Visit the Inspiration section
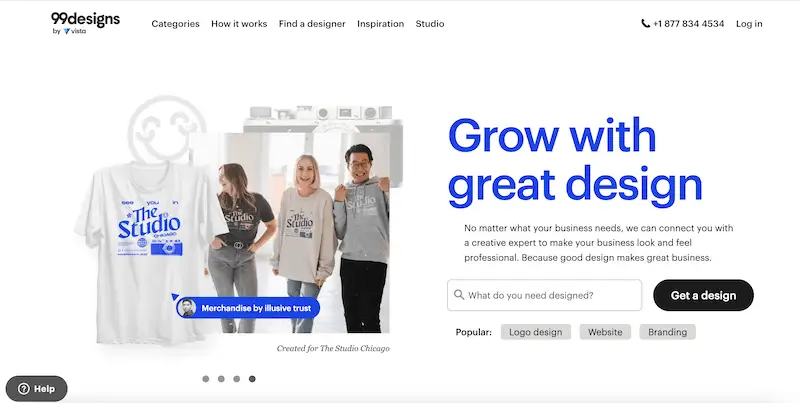 [380, 24]
